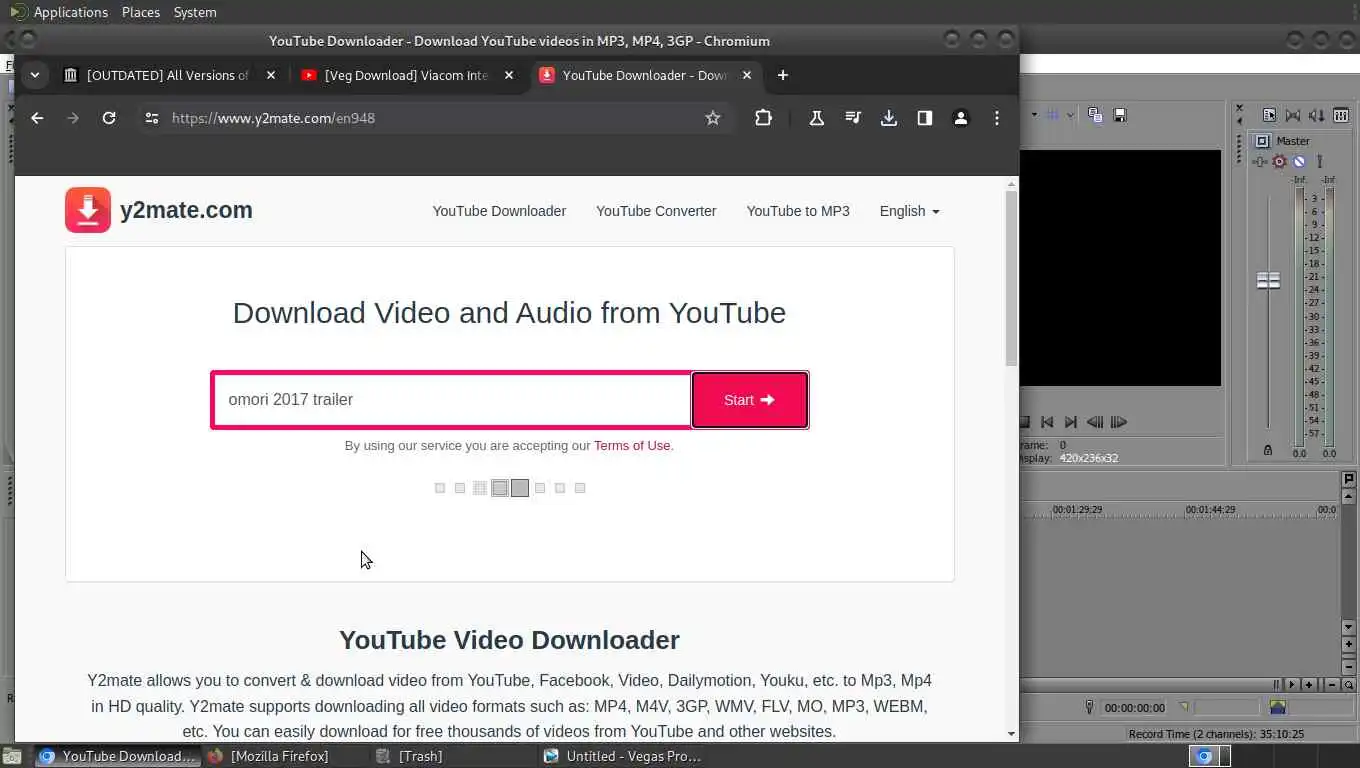Click the Vegas mixer downmix output icon
1360x768 pixels.
(1293, 115)
